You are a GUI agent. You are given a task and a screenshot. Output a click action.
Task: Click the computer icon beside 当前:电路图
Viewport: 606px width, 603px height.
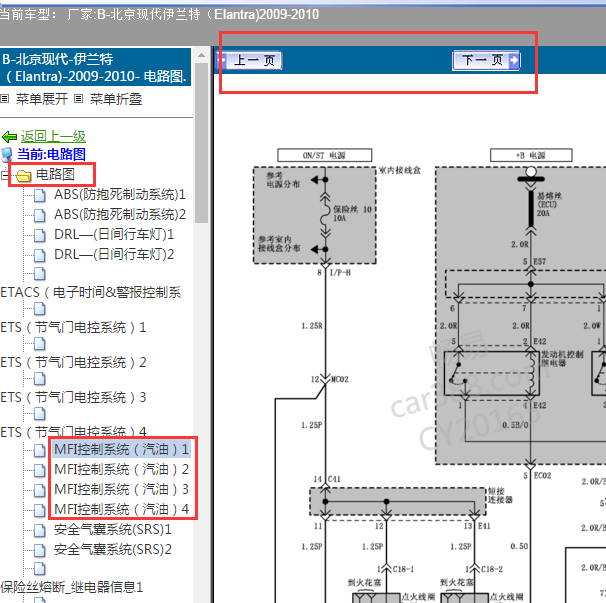pyautogui.click(x=7, y=154)
